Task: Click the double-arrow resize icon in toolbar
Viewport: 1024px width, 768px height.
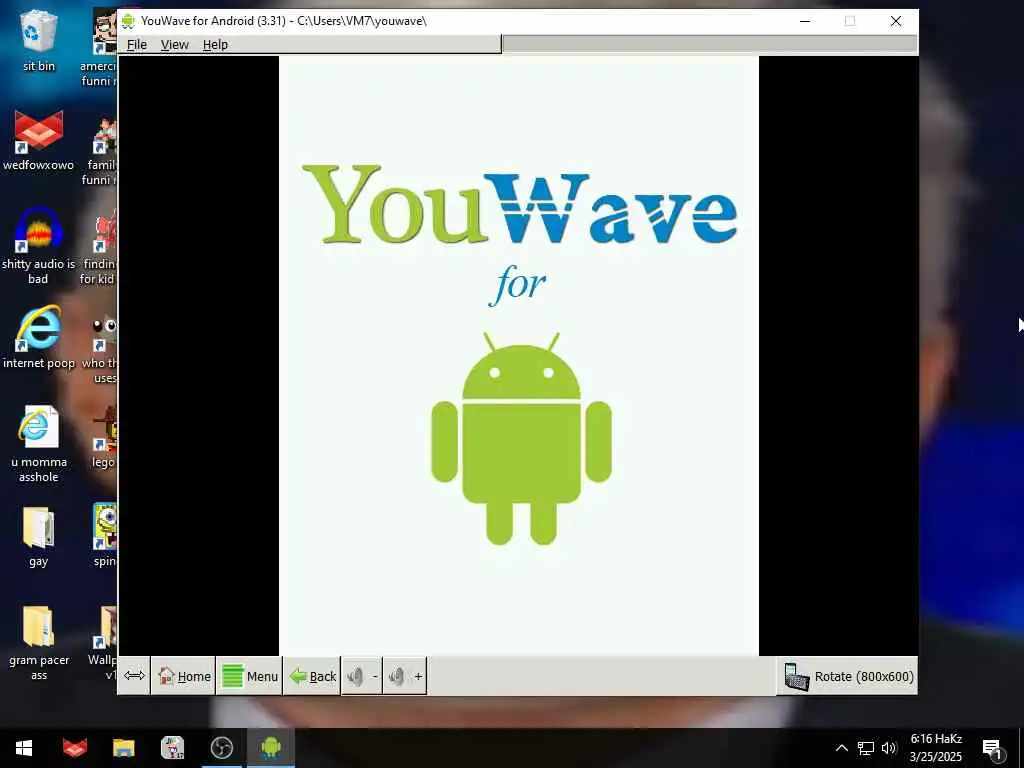Action: tap(134, 675)
